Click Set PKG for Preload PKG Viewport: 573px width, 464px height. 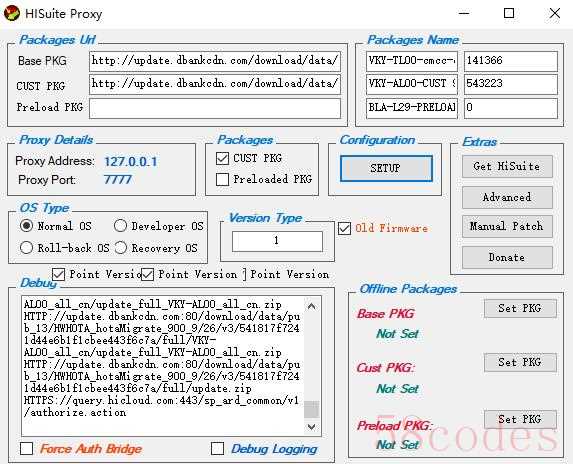(x=520, y=419)
